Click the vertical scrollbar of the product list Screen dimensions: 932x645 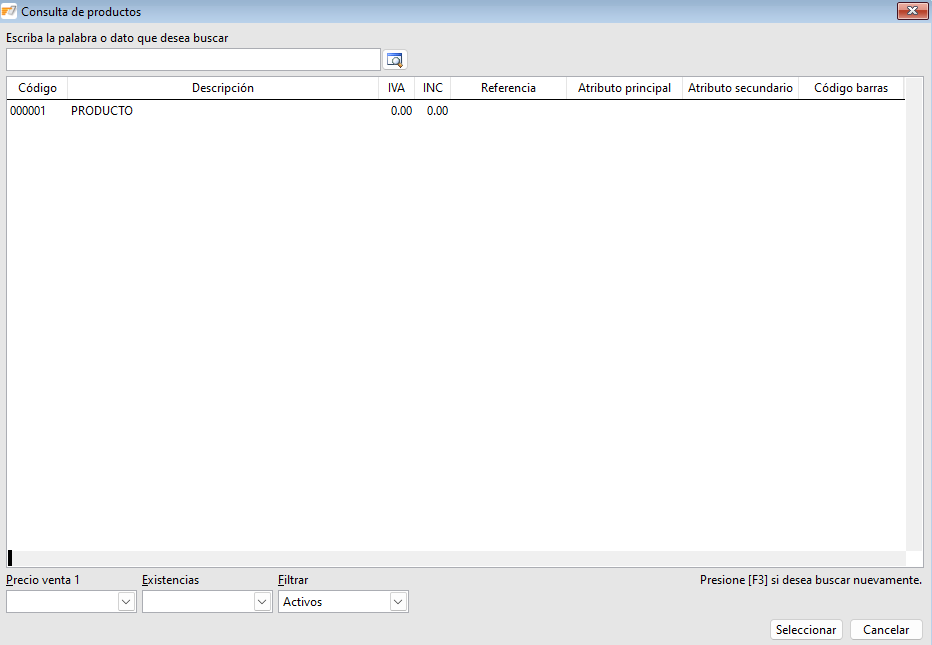pos(914,320)
